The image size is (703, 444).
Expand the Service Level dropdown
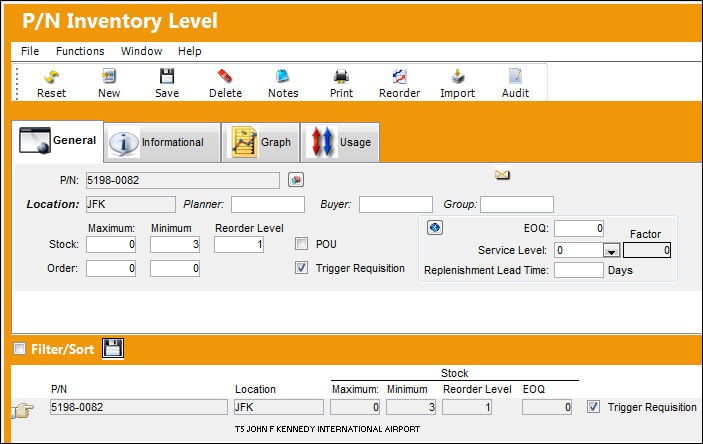click(x=611, y=250)
